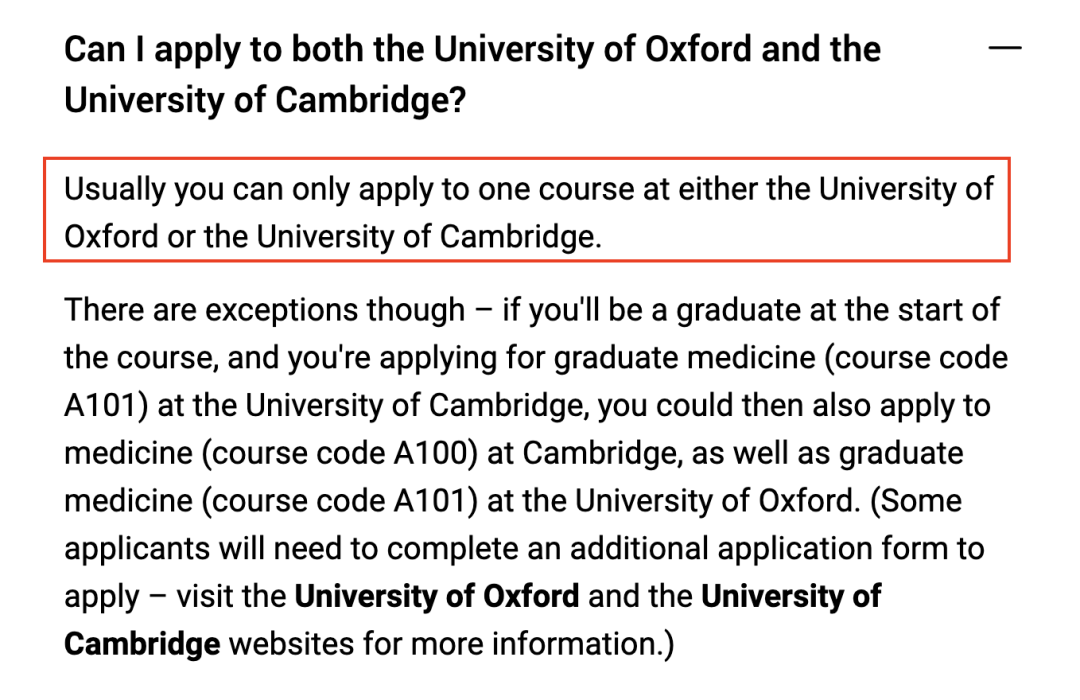The width and height of the screenshot is (1080, 700).
Task: Click the word 'Usually' starting the answer
Action: coord(114,189)
